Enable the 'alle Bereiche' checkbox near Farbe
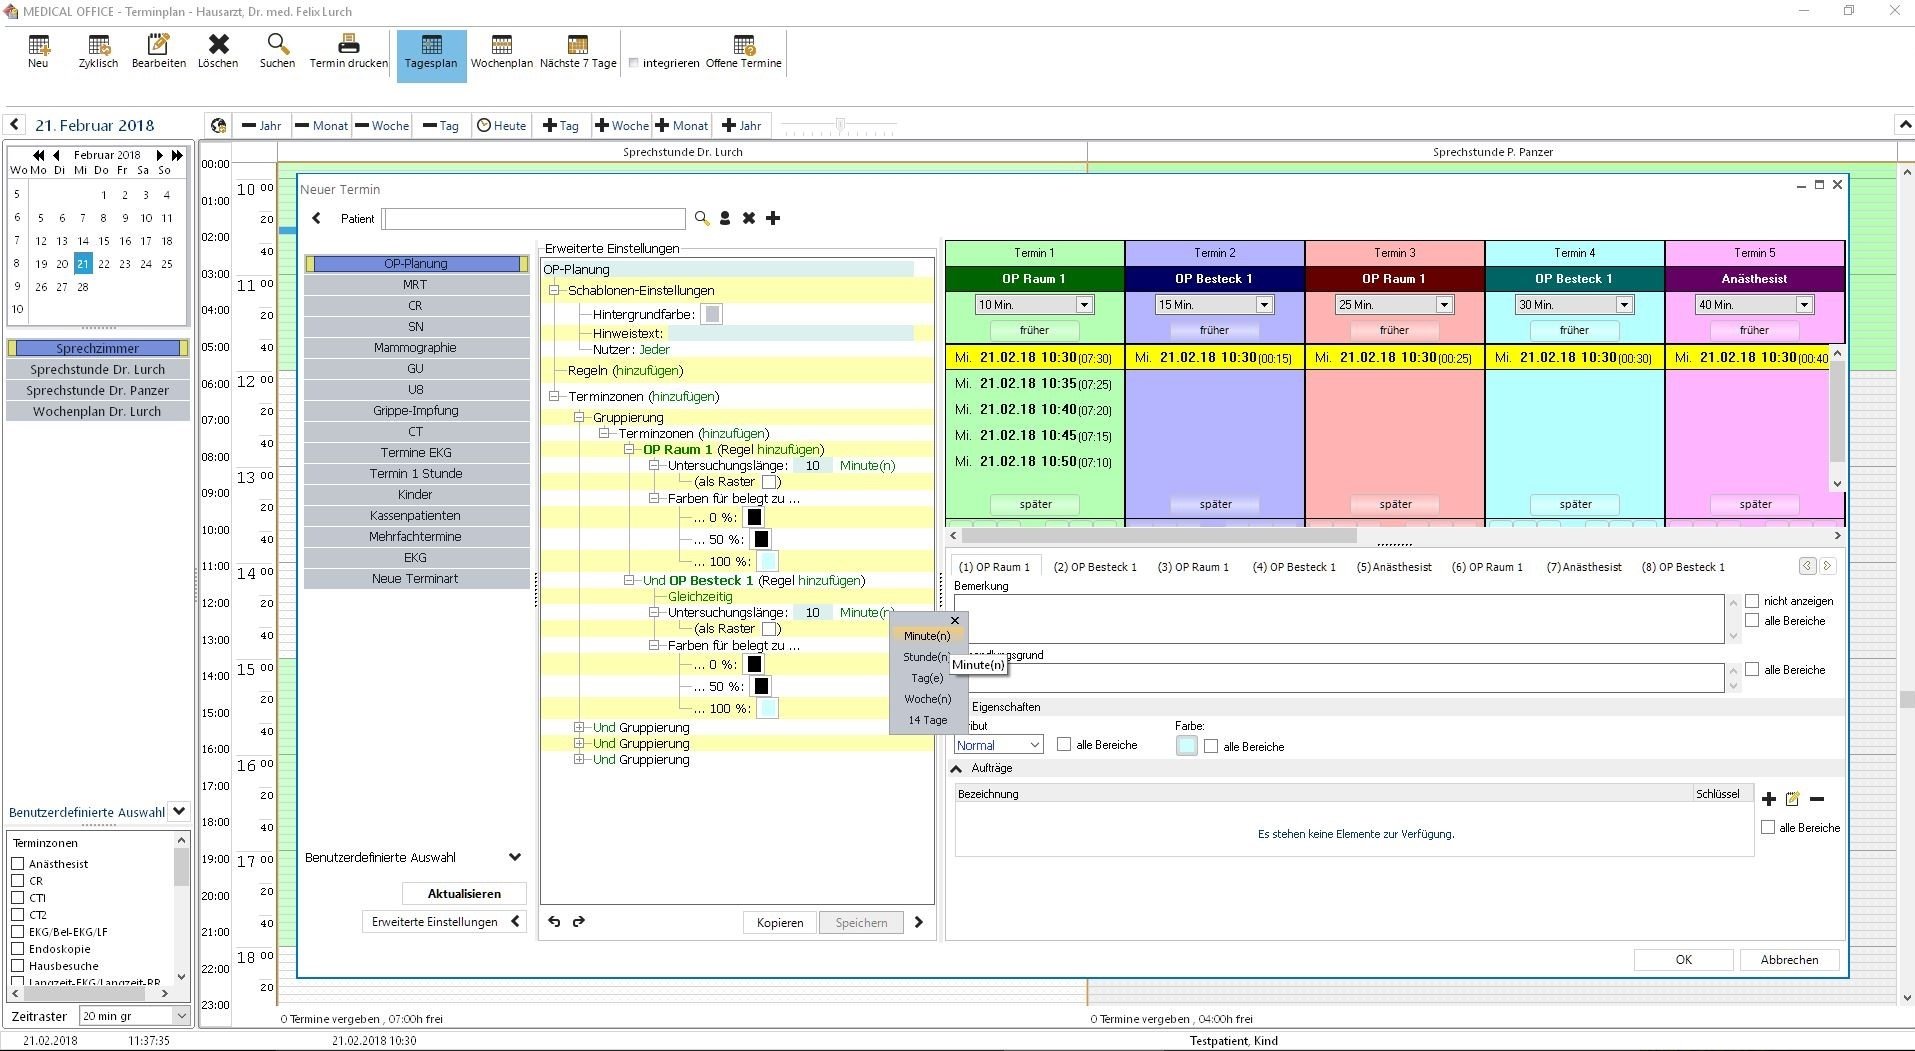Viewport: 1915px width, 1051px height. (1211, 746)
